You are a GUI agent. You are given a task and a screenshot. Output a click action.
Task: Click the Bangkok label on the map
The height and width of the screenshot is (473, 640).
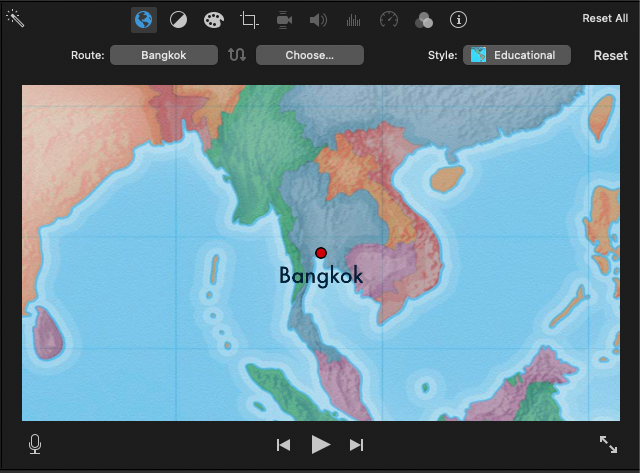click(x=321, y=276)
